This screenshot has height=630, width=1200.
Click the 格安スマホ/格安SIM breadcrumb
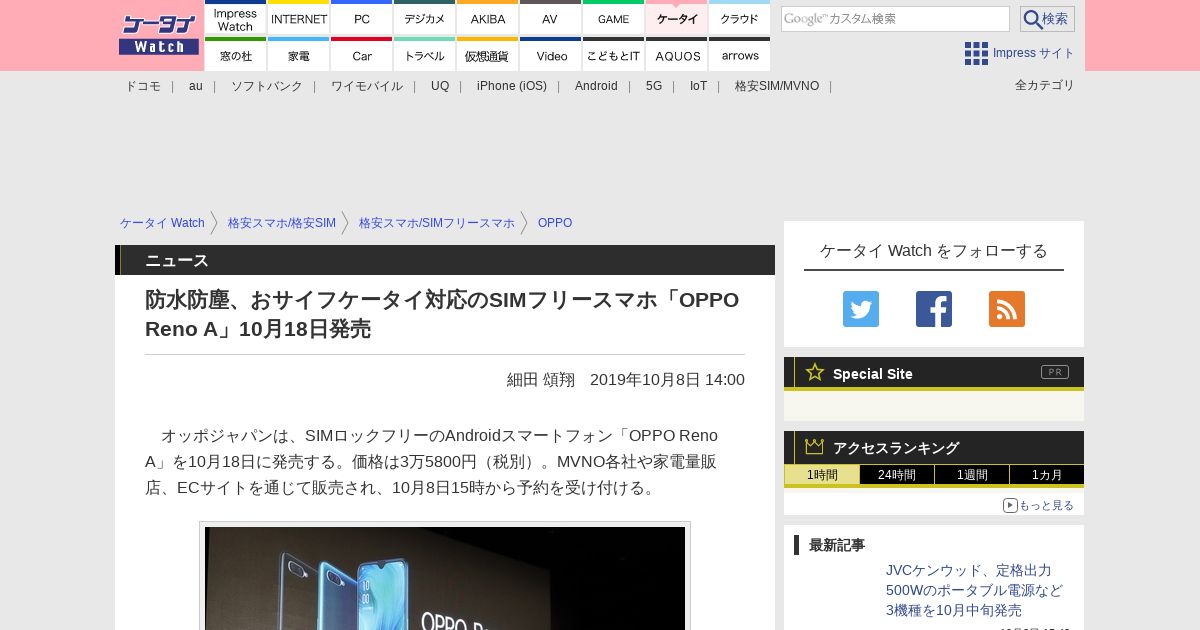pyautogui.click(x=282, y=223)
